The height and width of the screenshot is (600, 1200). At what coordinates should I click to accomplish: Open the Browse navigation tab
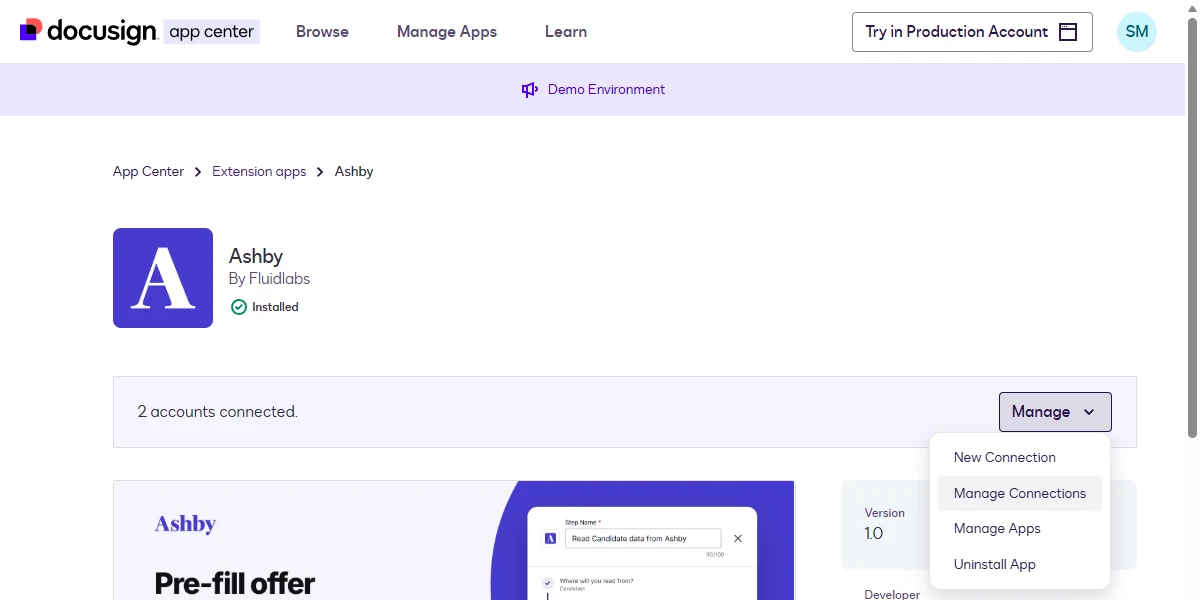322,32
